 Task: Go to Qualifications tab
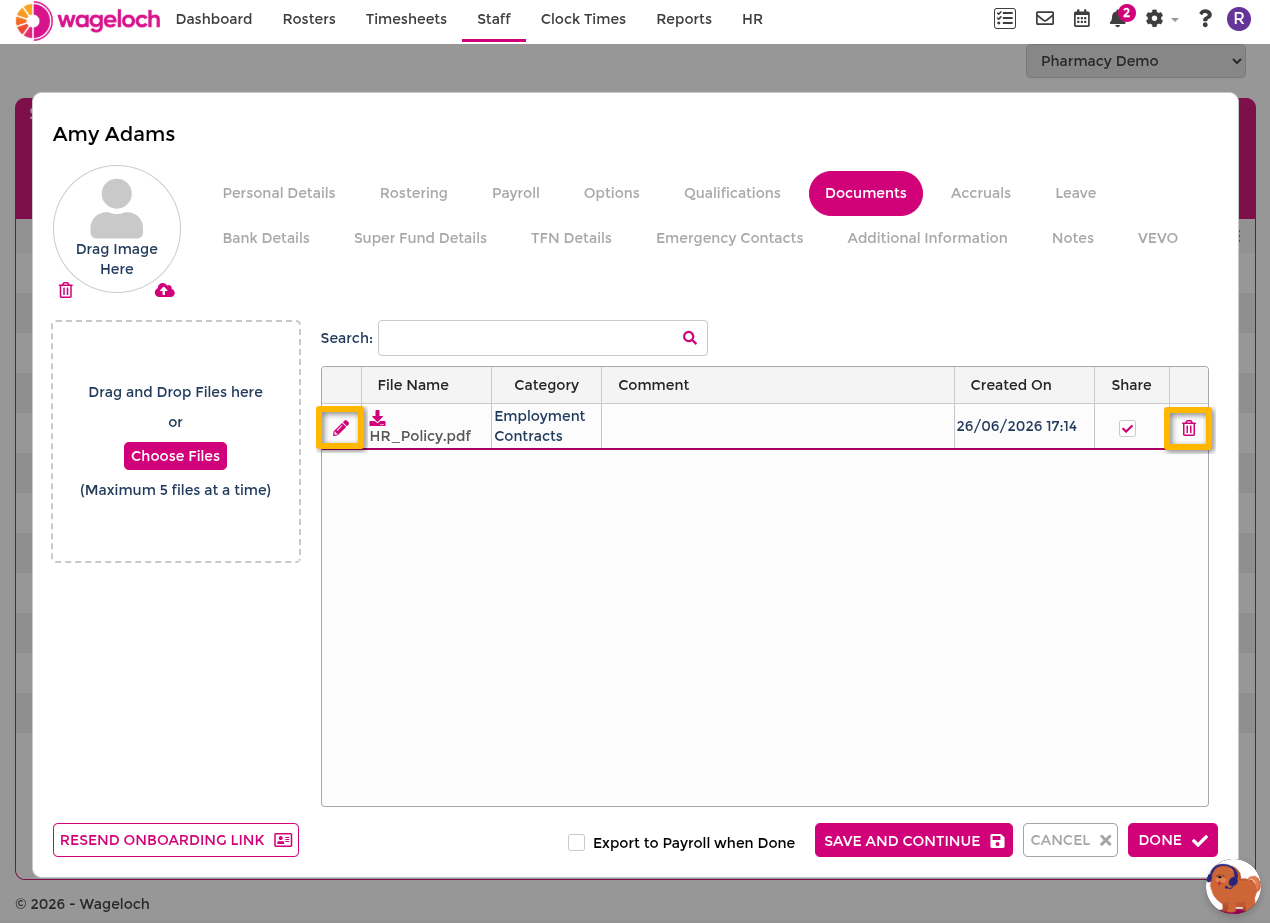[x=732, y=193]
